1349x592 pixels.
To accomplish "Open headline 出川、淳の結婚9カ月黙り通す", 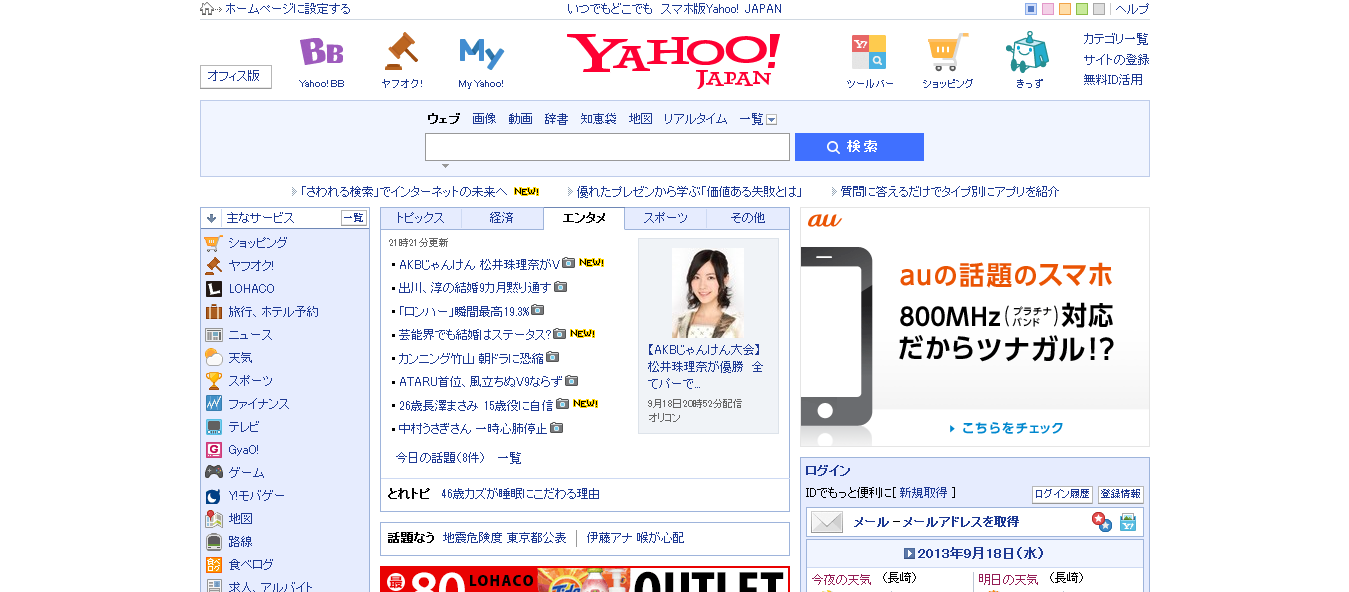I will 475,287.
